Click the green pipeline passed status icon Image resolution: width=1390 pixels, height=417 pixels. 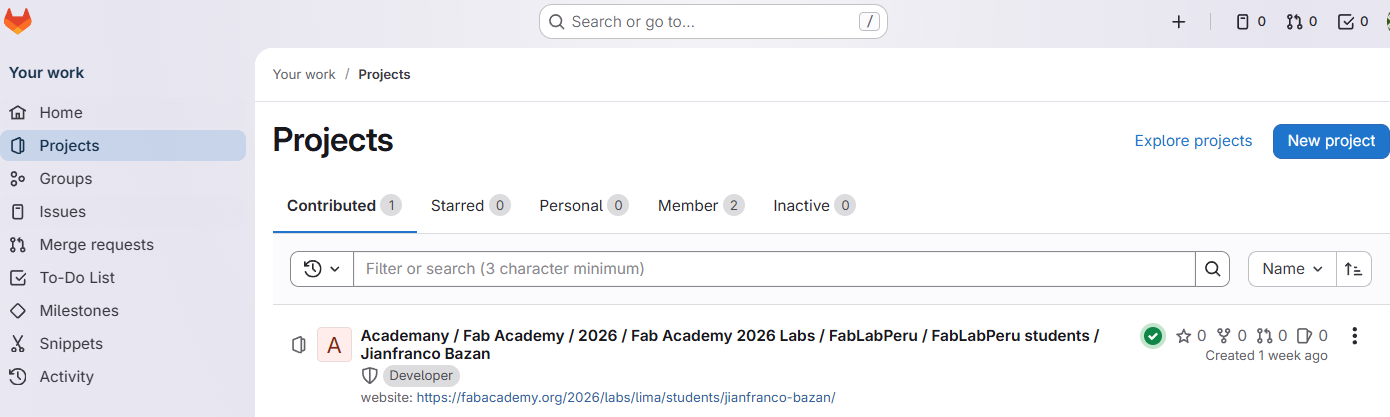[x=1153, y=336]
